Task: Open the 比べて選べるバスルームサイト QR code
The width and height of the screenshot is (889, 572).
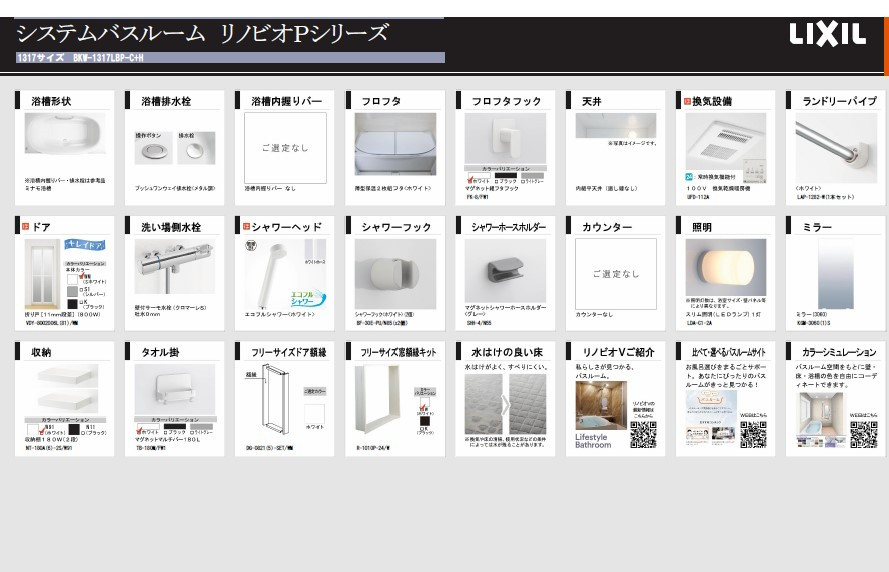Action: (753, 435)
